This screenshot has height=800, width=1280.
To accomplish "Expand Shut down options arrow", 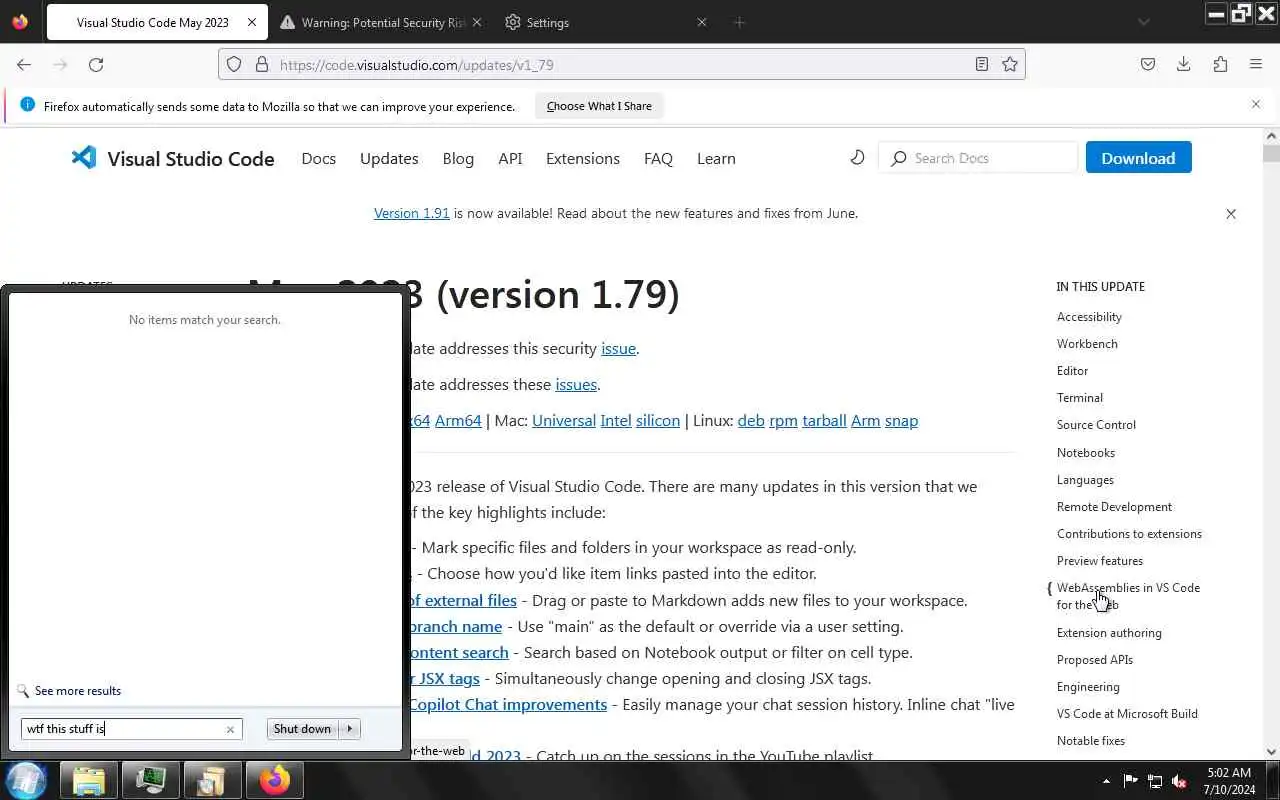I will tap(349, 729).
